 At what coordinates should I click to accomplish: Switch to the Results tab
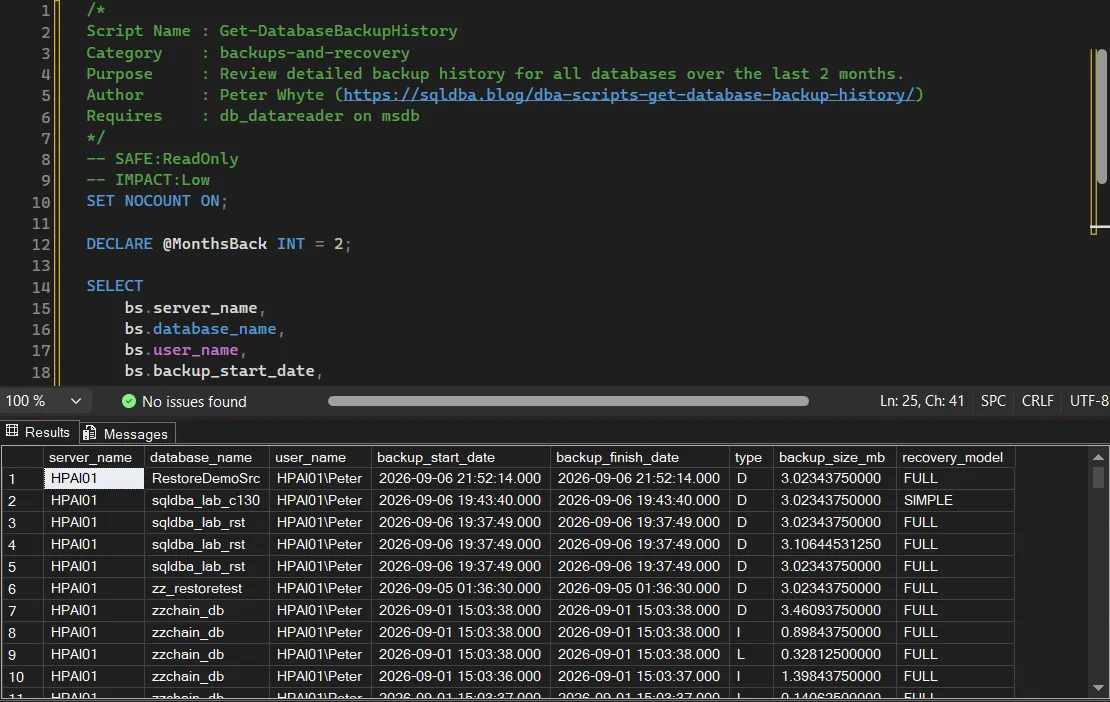(38, 432)
